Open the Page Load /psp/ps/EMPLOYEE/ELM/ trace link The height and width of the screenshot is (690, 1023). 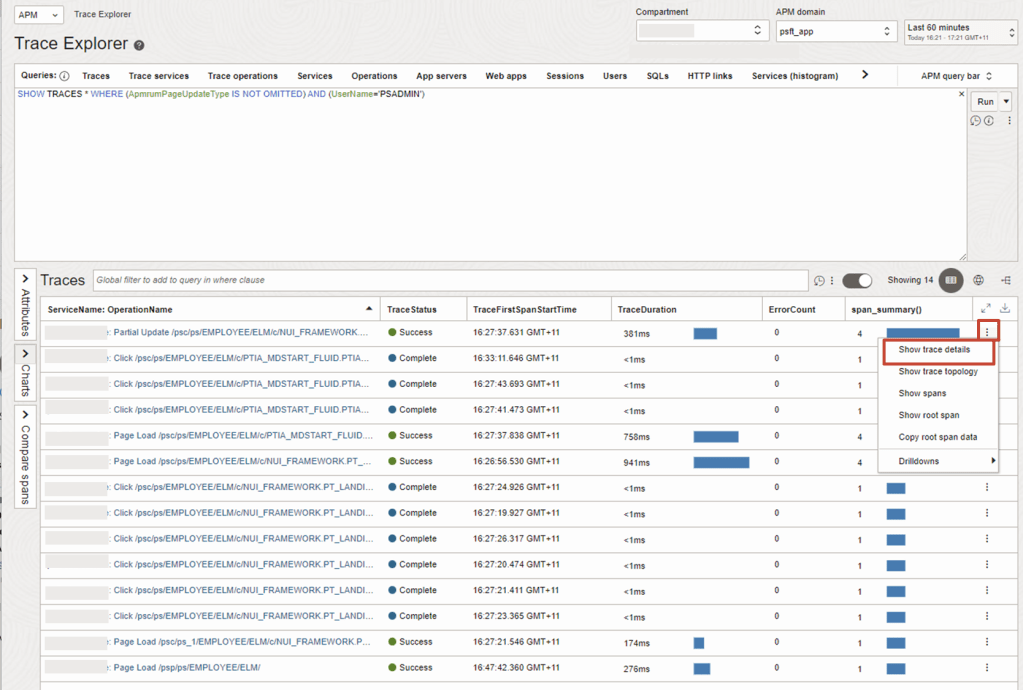click(187, 668)
